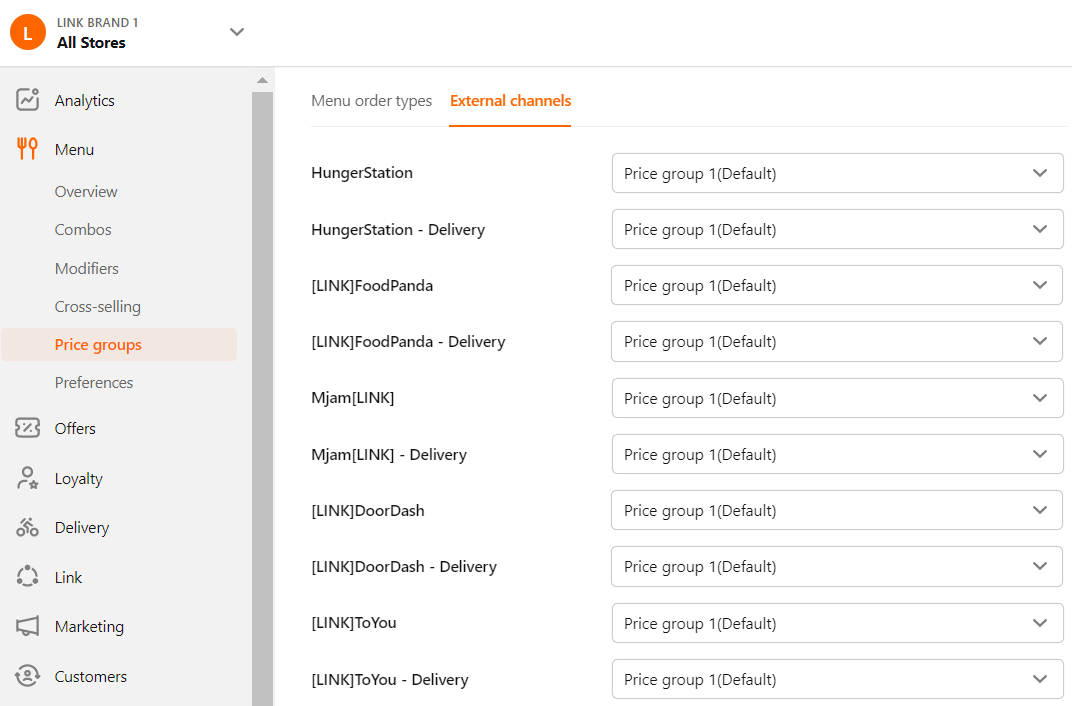This screenshot has width=1072, height=706.
Task: Click the Customers headset icon
Action: click(x=27, y=675)
